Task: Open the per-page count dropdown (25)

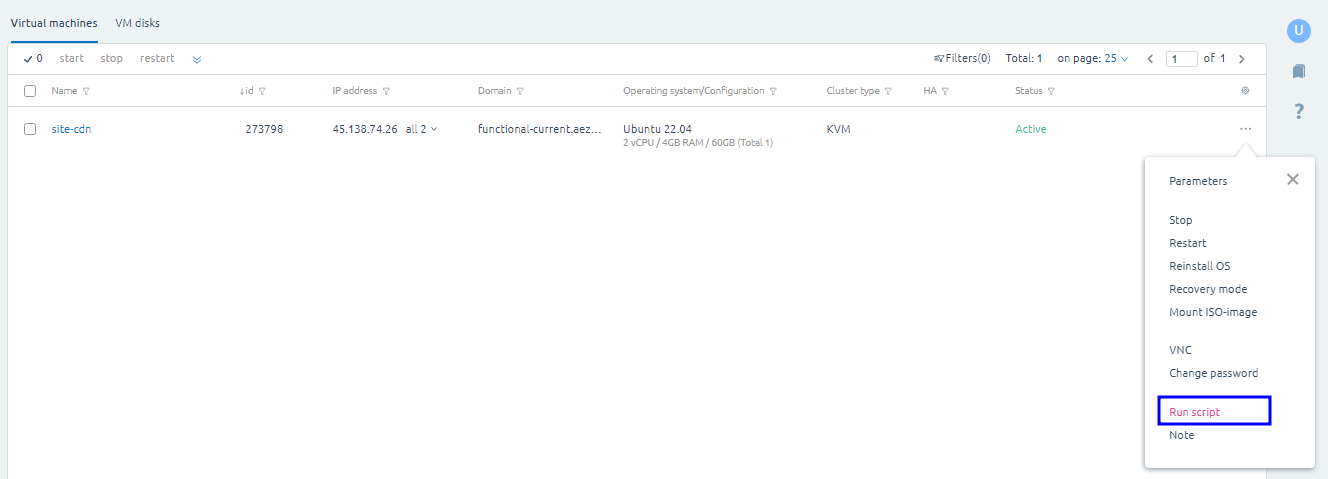Action: pos(1116,59)
